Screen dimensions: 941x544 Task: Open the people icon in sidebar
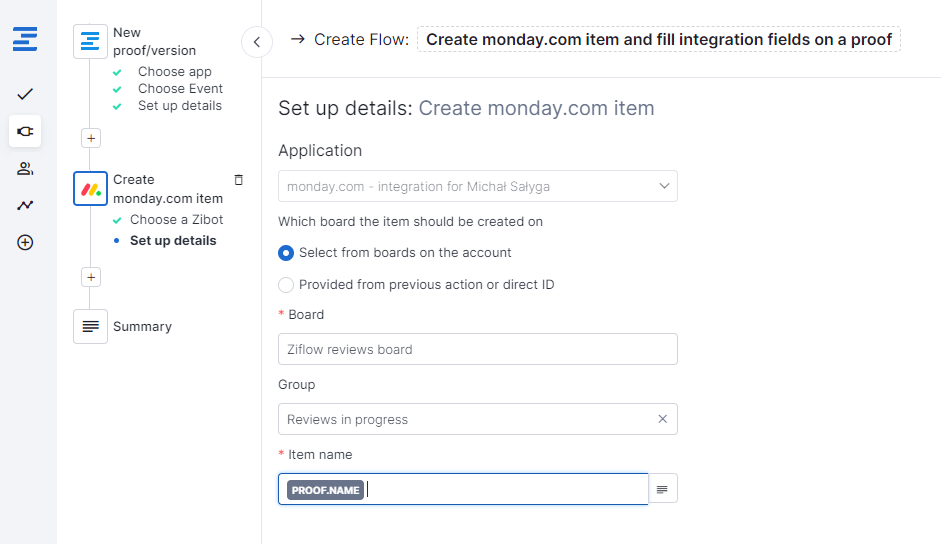pos(25,168)
